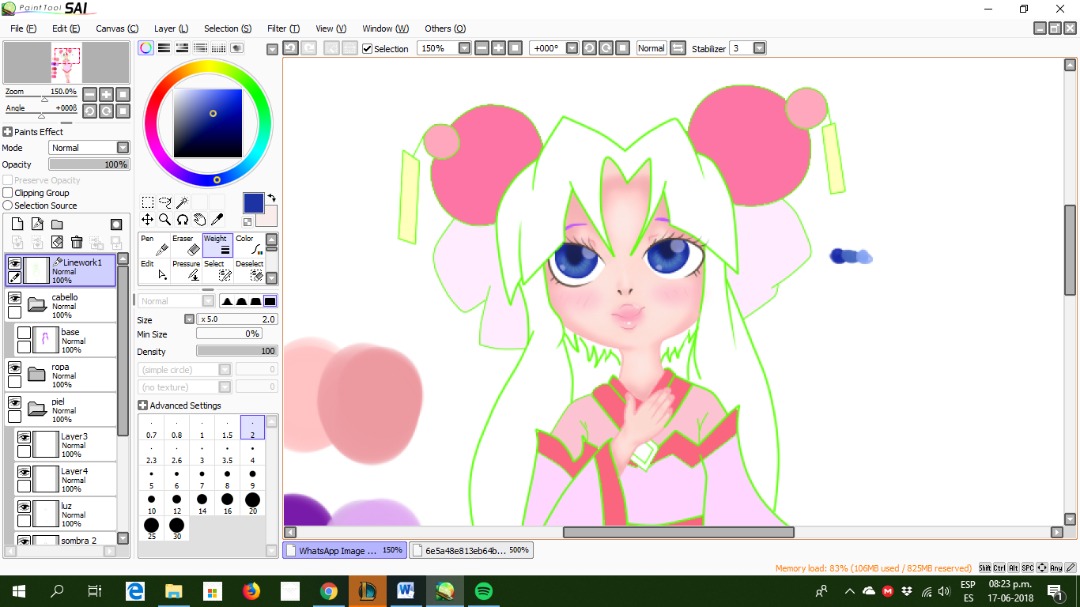
Task: Open the File menu
Action: click(23, 28)
